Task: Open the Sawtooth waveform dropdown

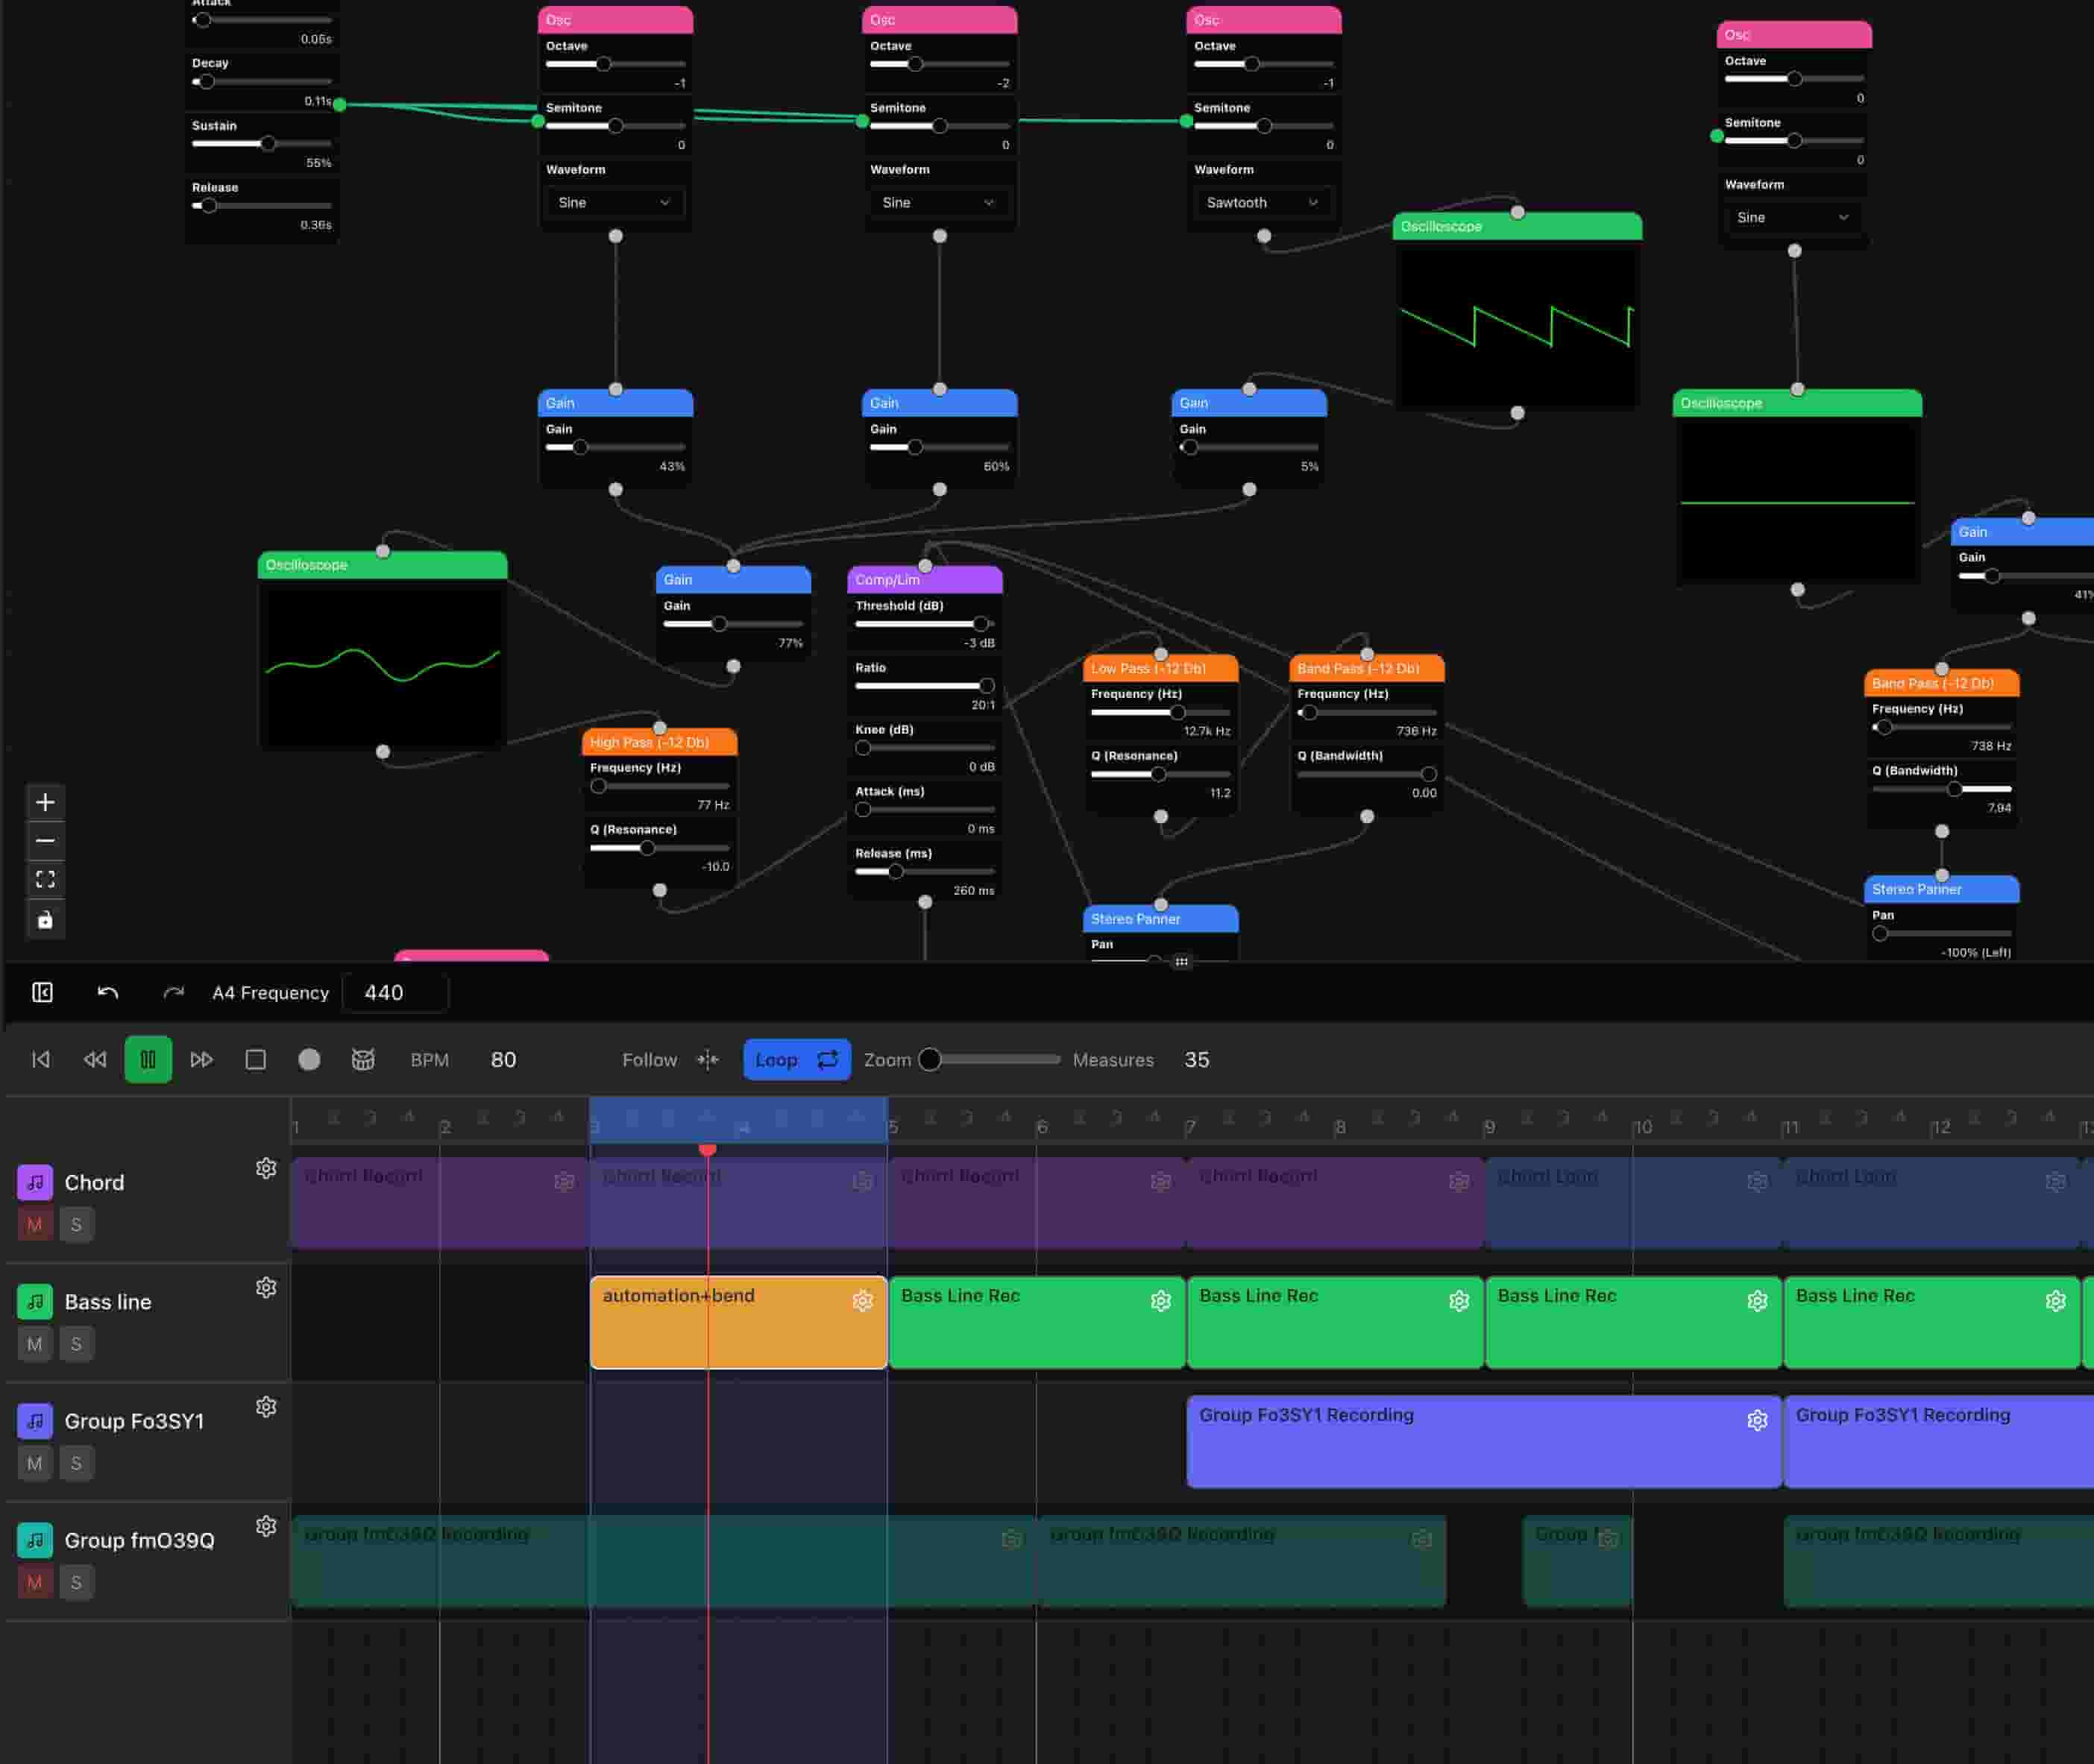Action: click(x=1263, y=202)
